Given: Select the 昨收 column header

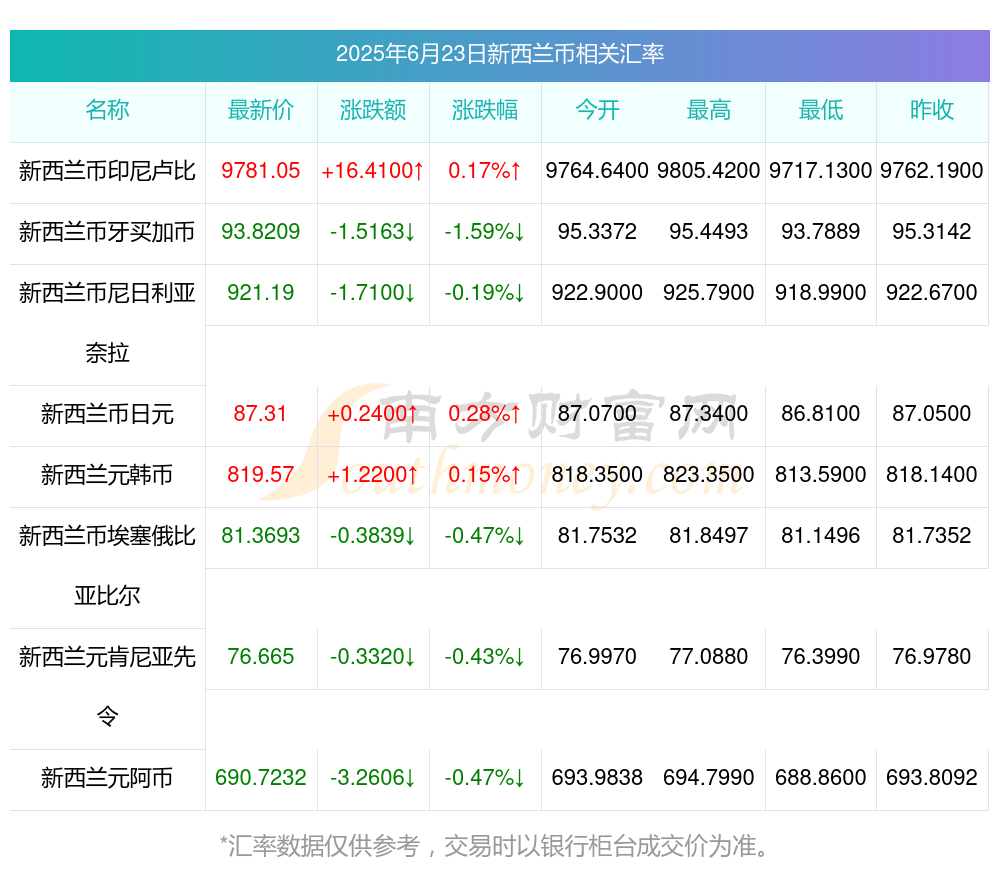Looking at the screenshot, I should pos(932,110).
